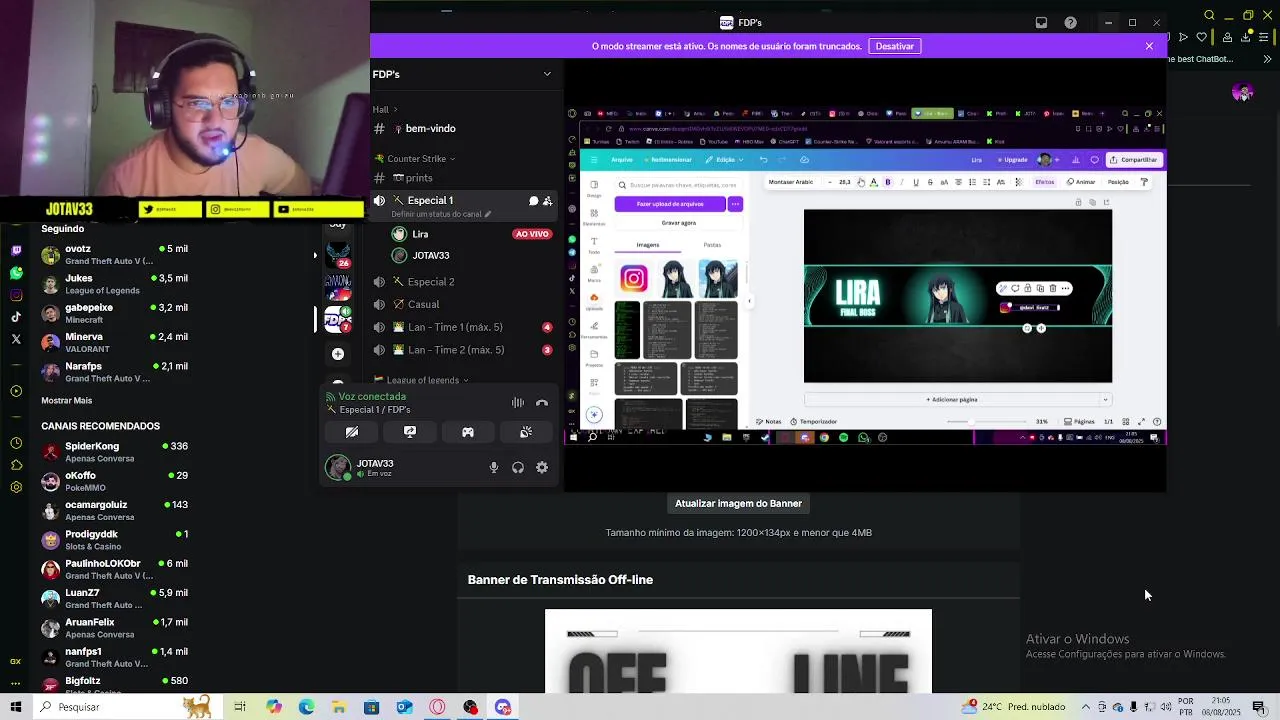Screen dimensions: 1280x720
Task: Open the Prodigyddk recommended channel
Action: coord(114,540)
